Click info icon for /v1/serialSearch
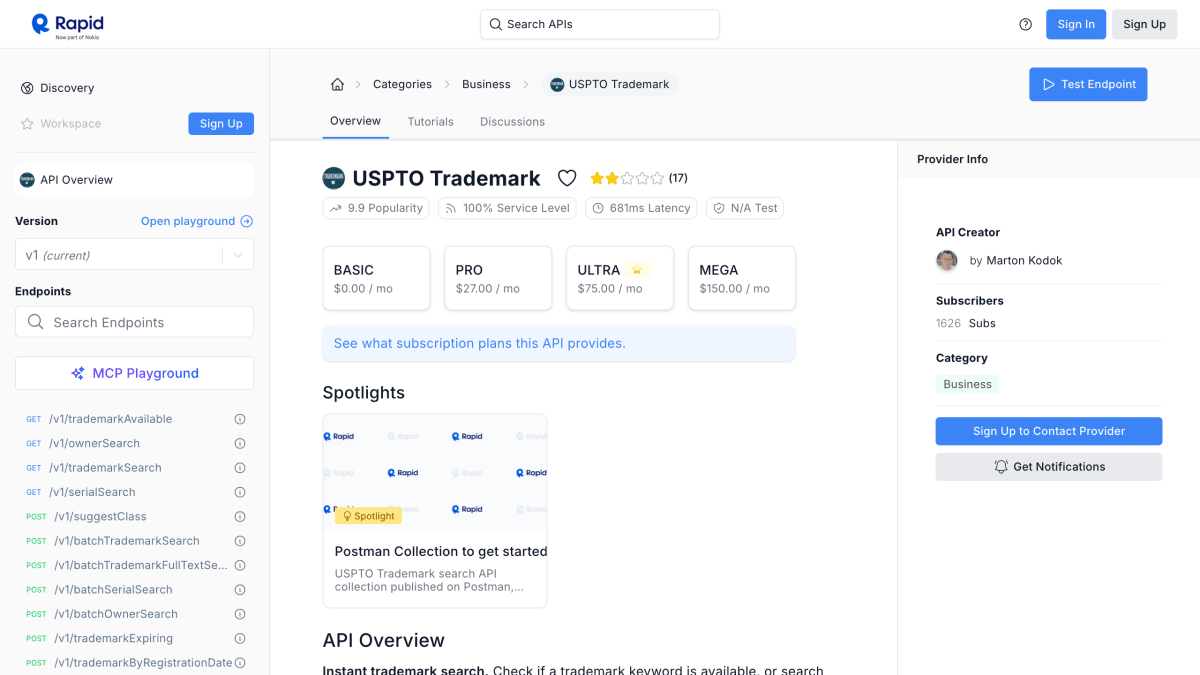 pos(240,492)
